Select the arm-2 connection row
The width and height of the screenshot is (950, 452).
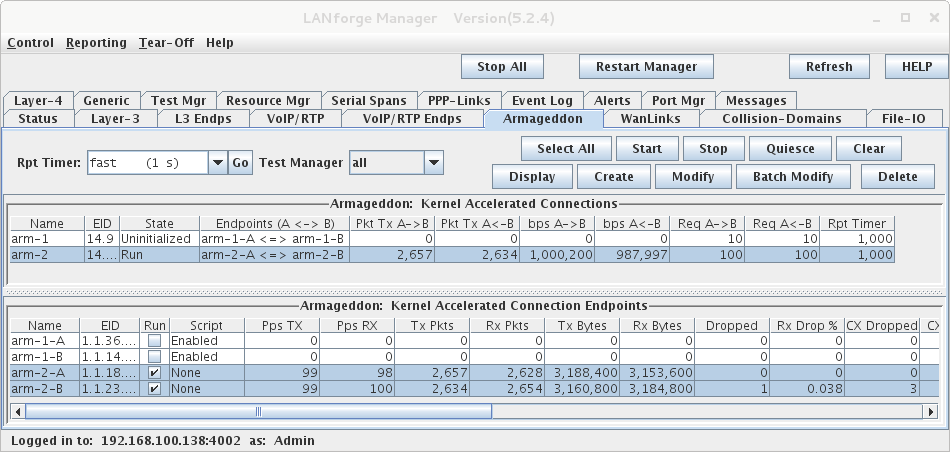(452, 255)
